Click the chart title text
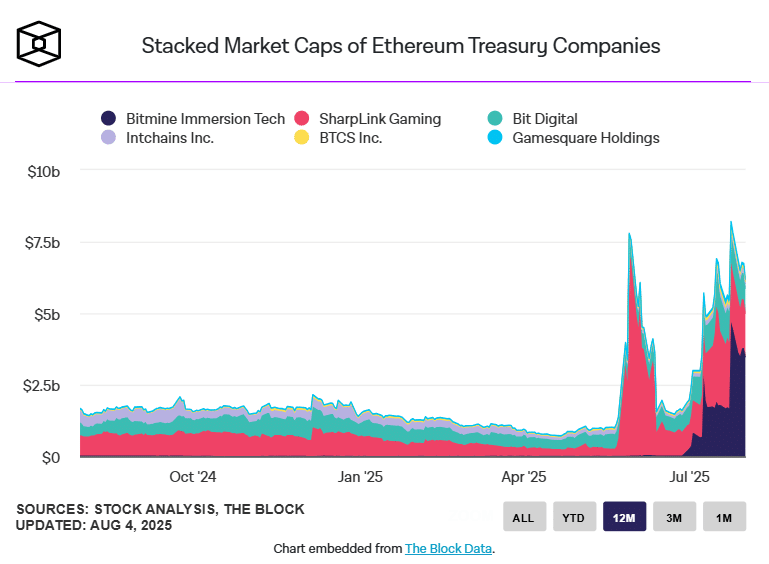Viewport: 769px width, 564px height. coord(400,46)
